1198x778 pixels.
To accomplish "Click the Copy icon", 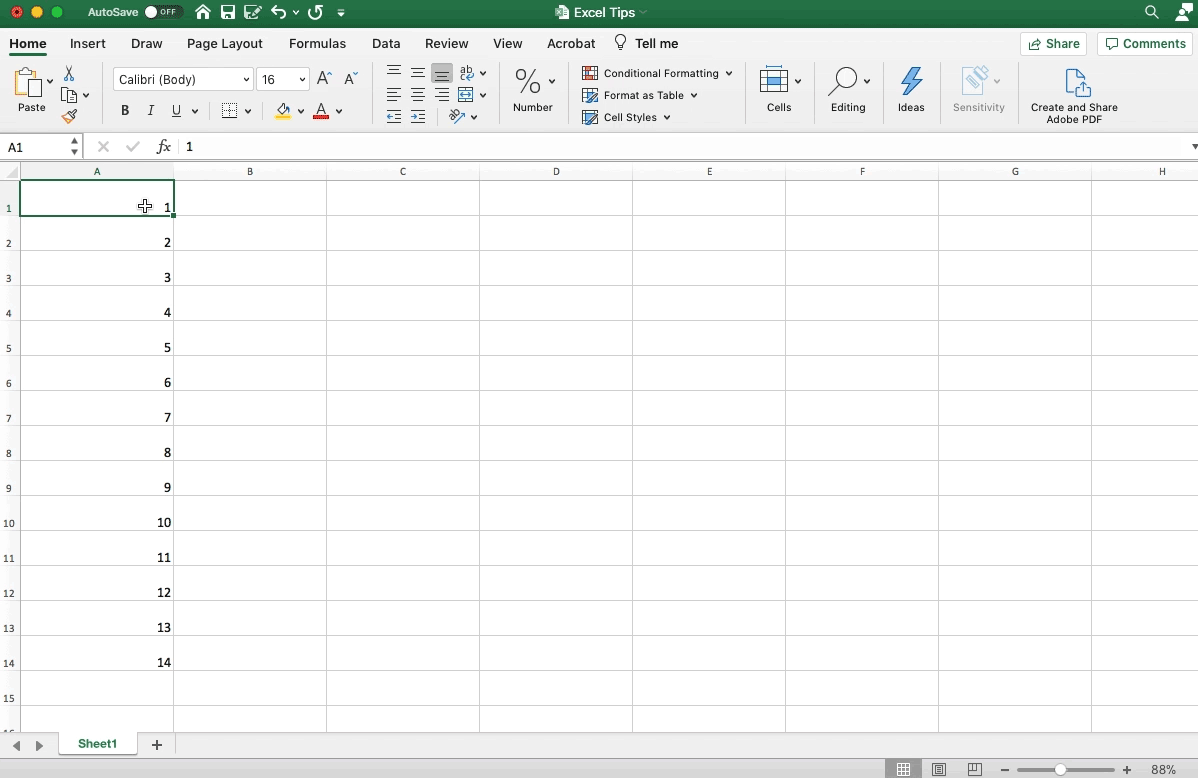I will pyautogui.click(x=71, y=95).
